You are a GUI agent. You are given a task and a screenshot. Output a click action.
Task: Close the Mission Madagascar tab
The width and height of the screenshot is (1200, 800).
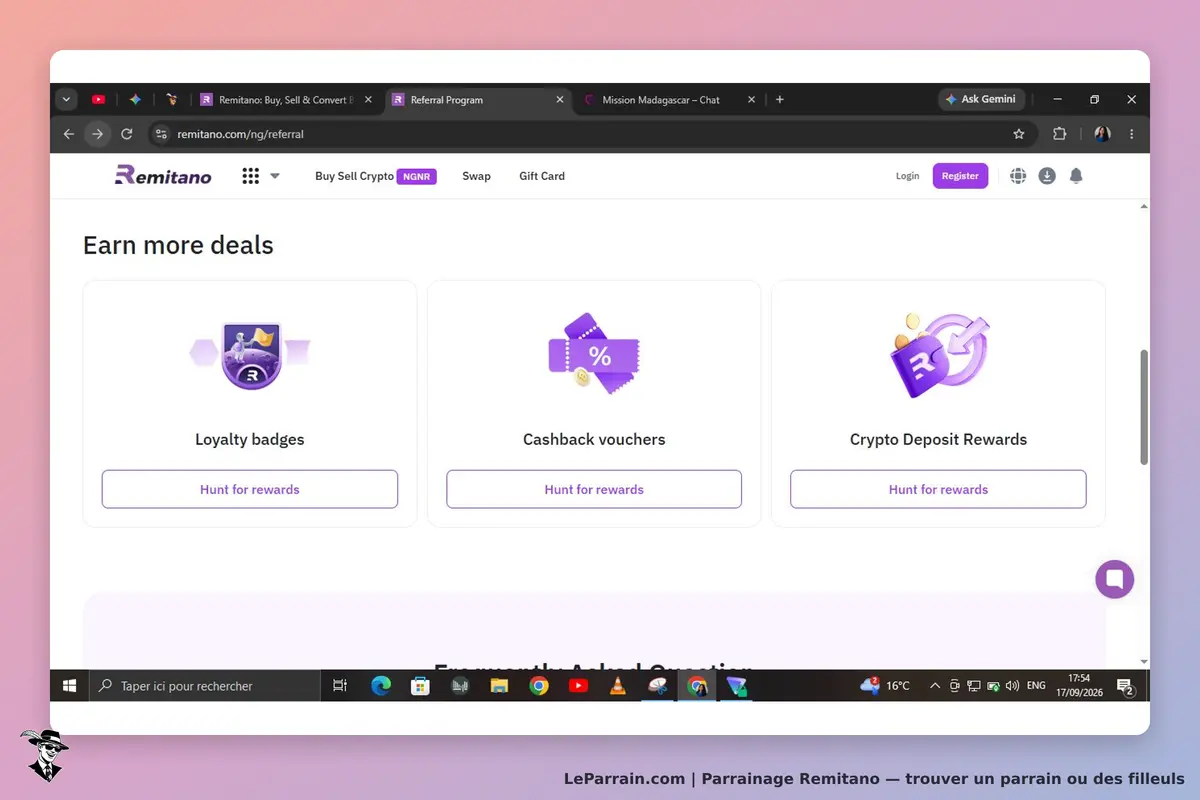pyautogui.click(x=750, y=100)
